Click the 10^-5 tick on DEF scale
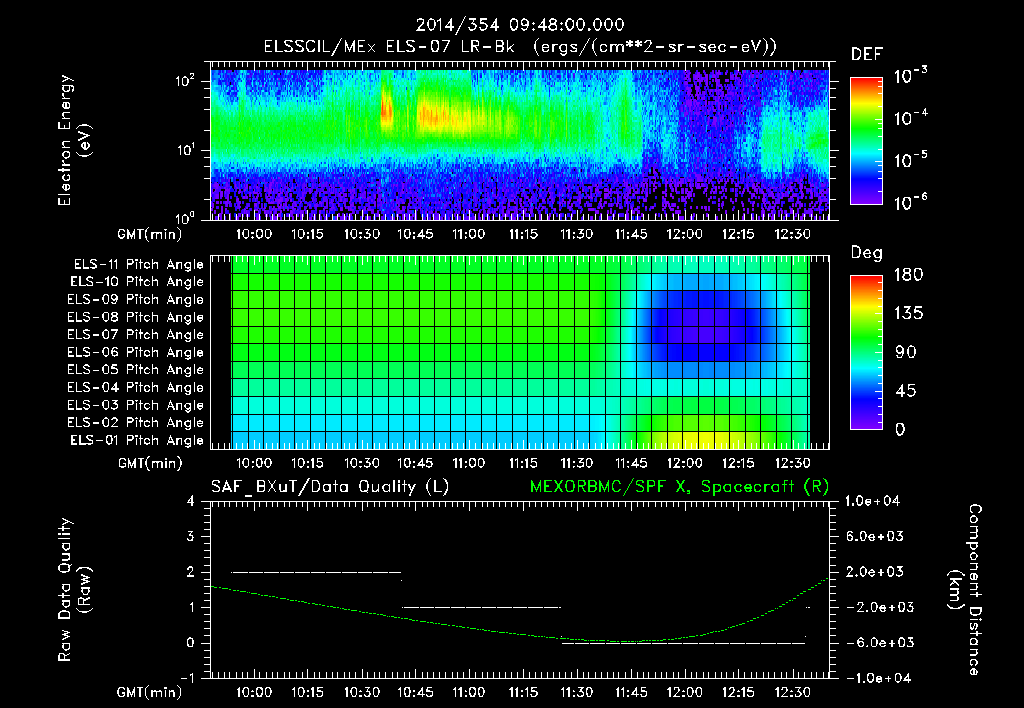1024x708 pixels. click(911, 161)
